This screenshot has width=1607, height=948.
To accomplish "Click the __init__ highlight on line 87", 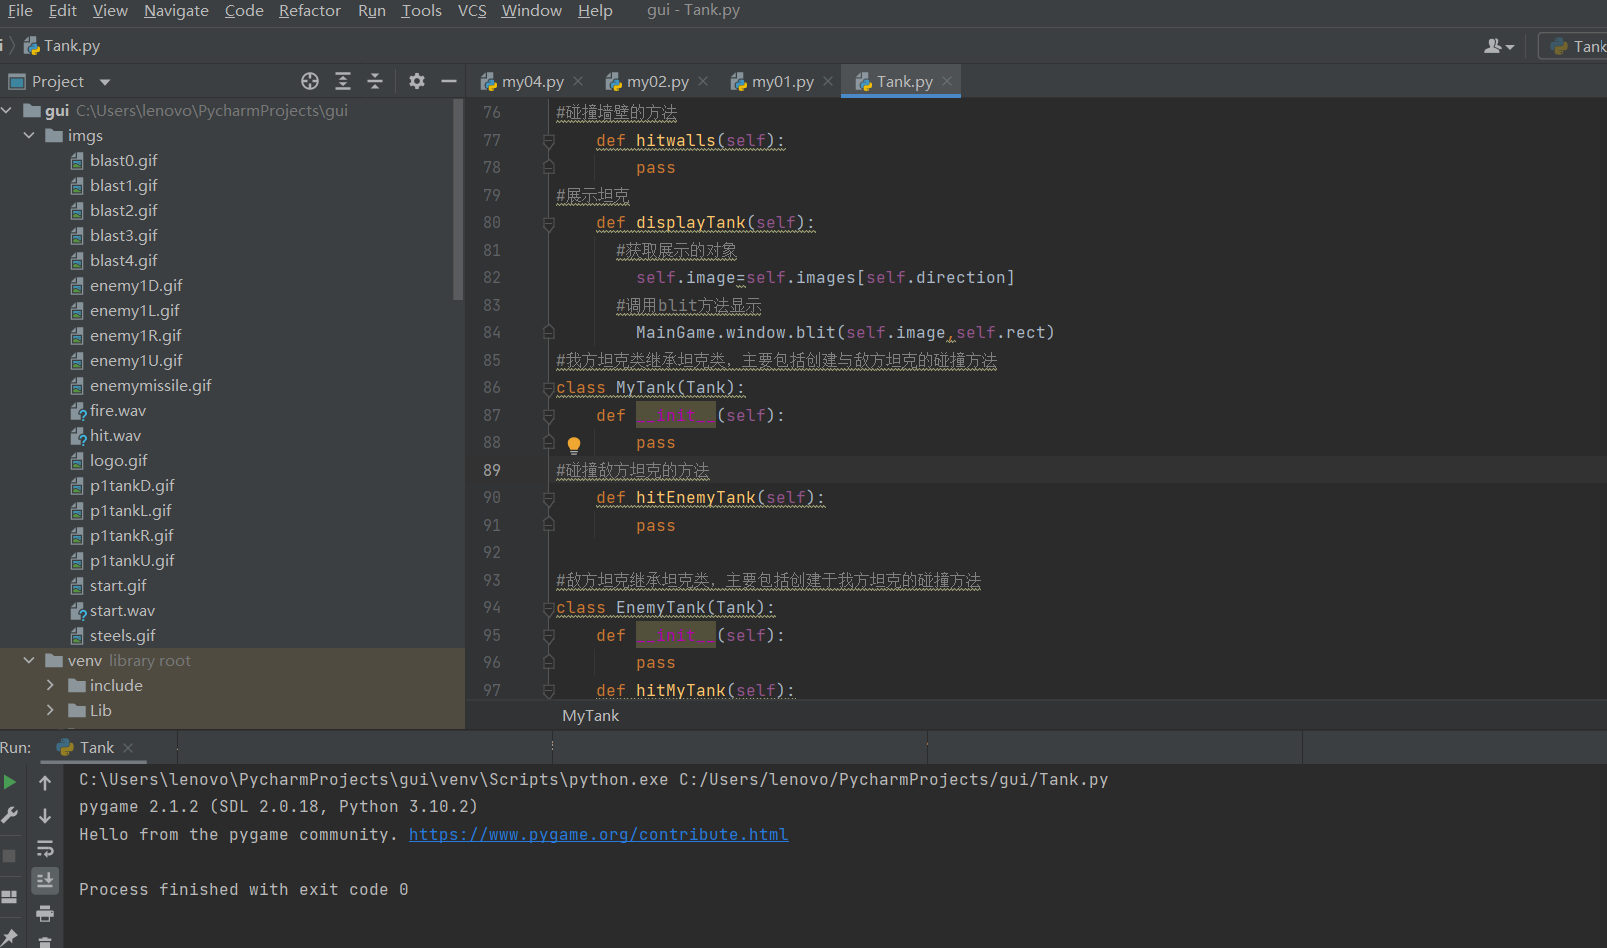I will tap(675, 415).
